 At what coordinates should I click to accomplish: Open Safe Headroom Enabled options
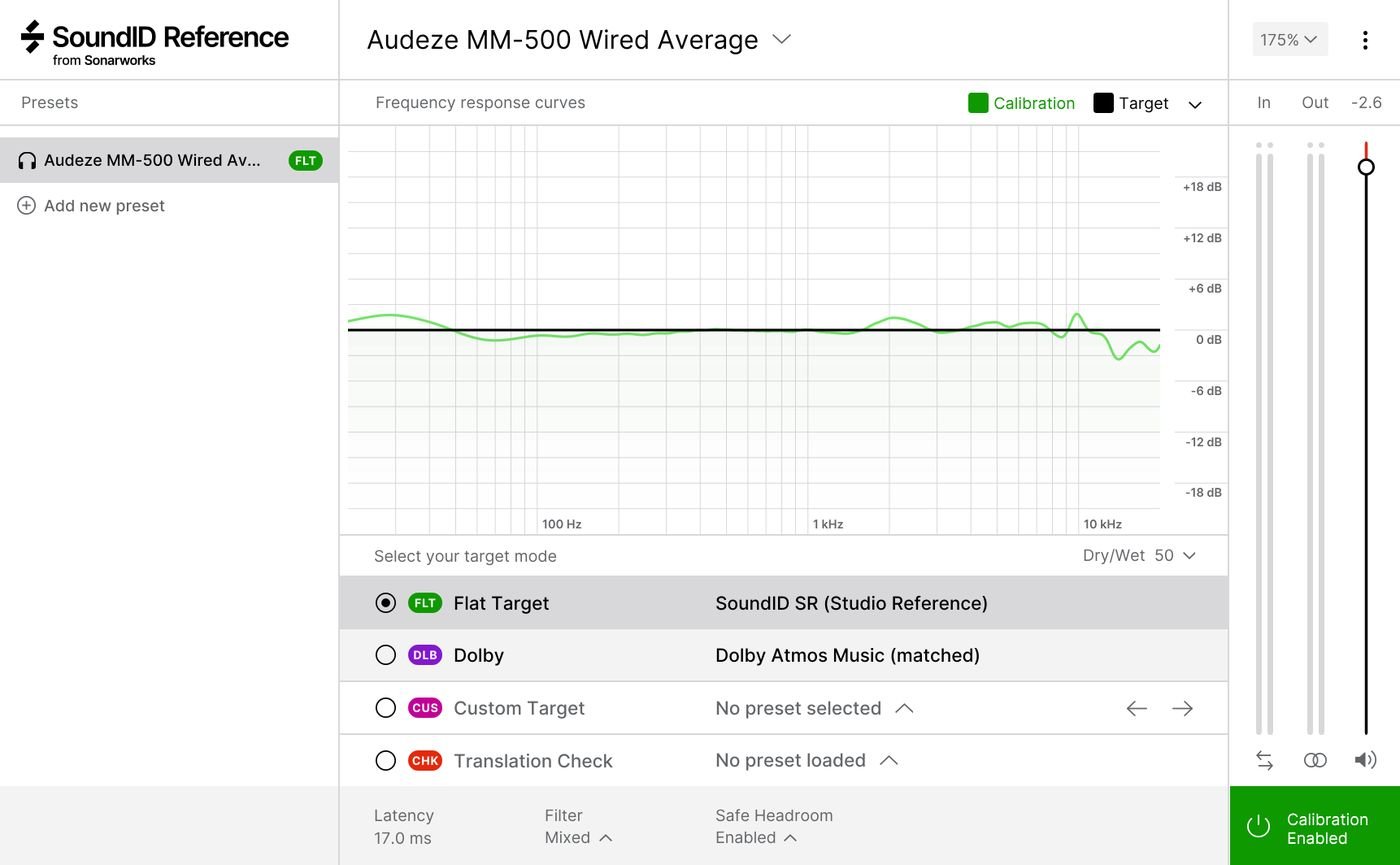tap(756, 838)
